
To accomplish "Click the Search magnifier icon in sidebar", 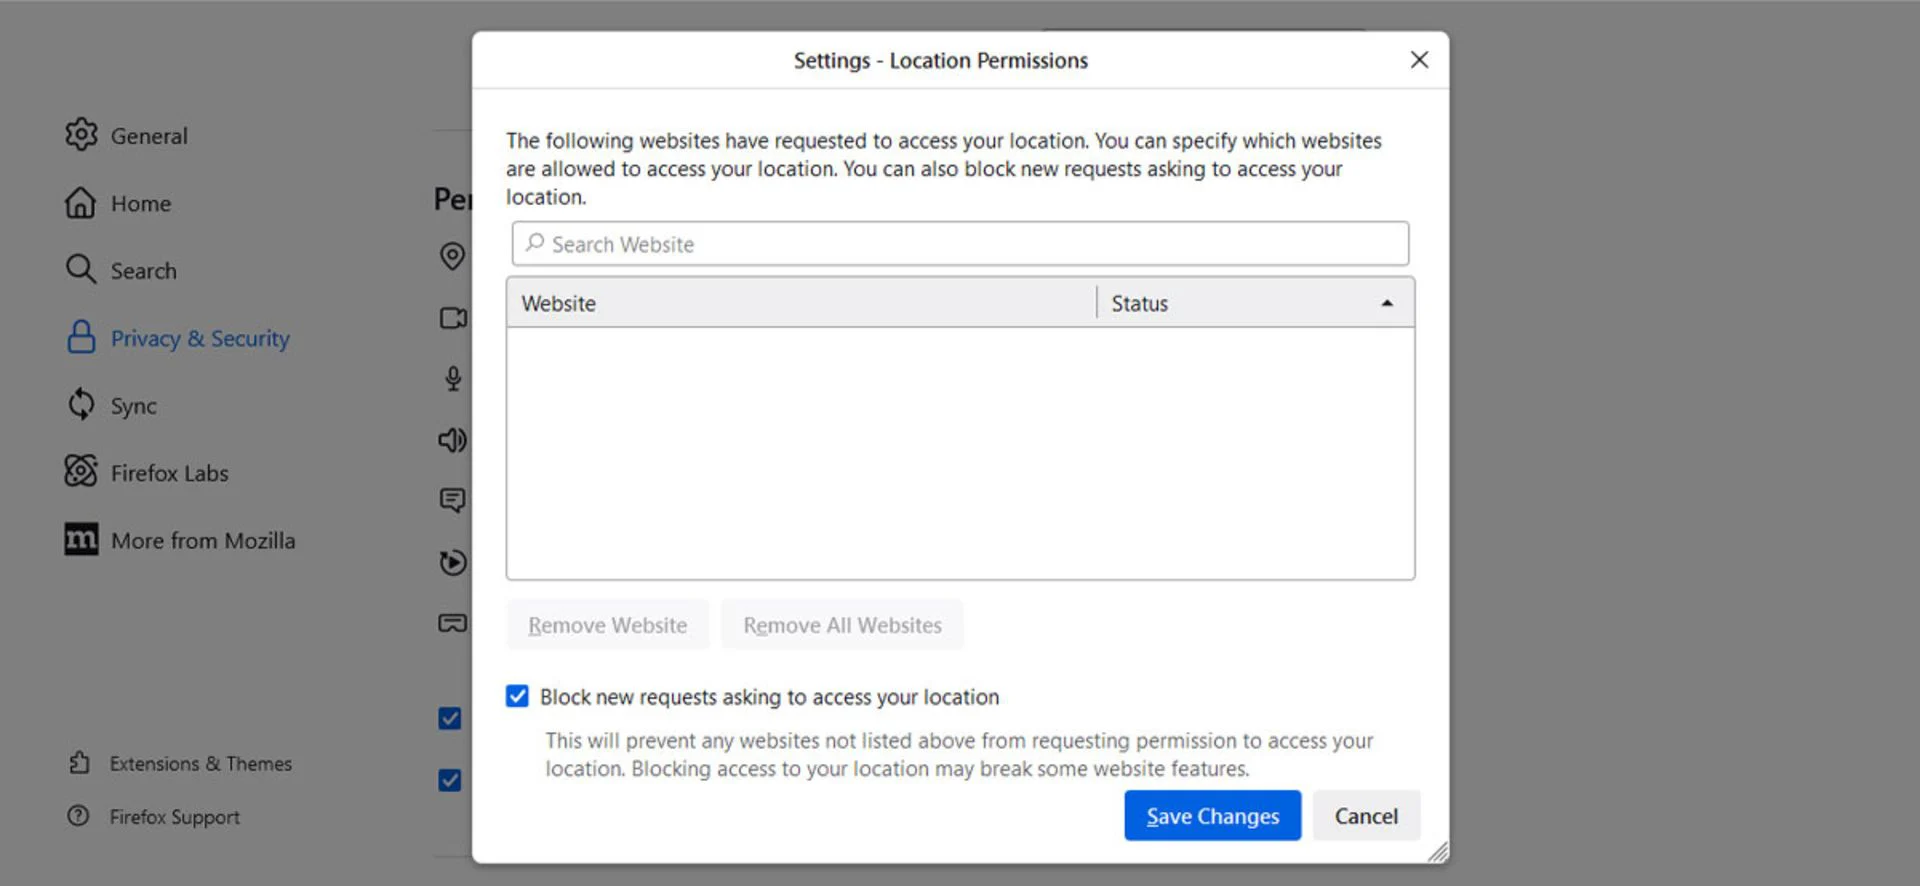I will pos(81,270).
